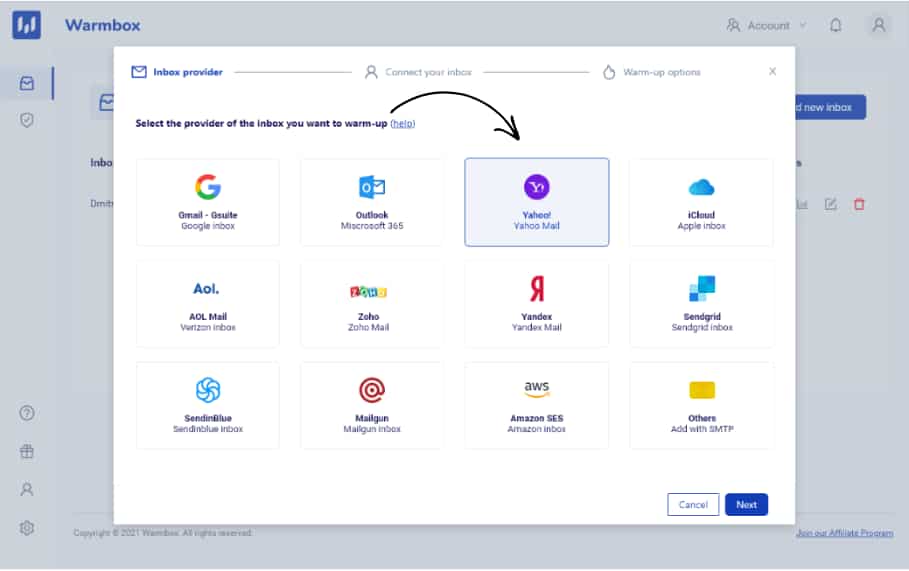The width and height of the screenshot is (909, 571).
Task: Select AOL Mail Verizon inbox
Action: (x=208, y=304)
